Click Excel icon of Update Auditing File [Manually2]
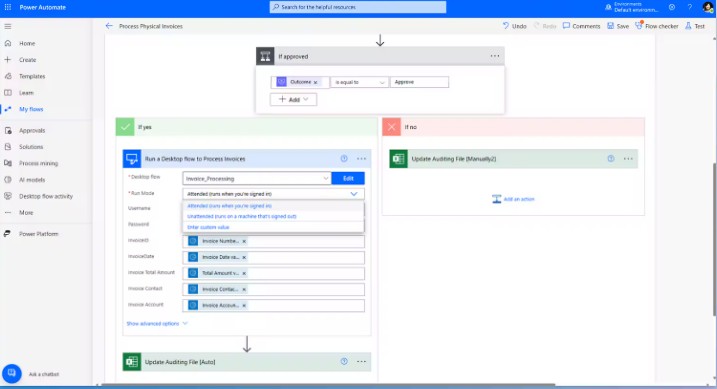The width and height of the screenshot is (717, 389). click(398, 159)
